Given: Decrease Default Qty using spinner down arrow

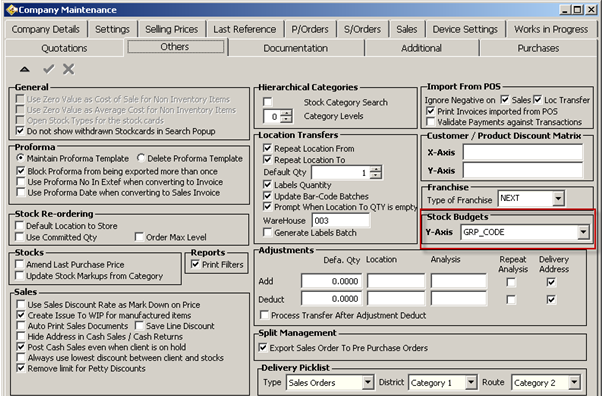Looking at the screenshot, I should (x=376, y=176).
